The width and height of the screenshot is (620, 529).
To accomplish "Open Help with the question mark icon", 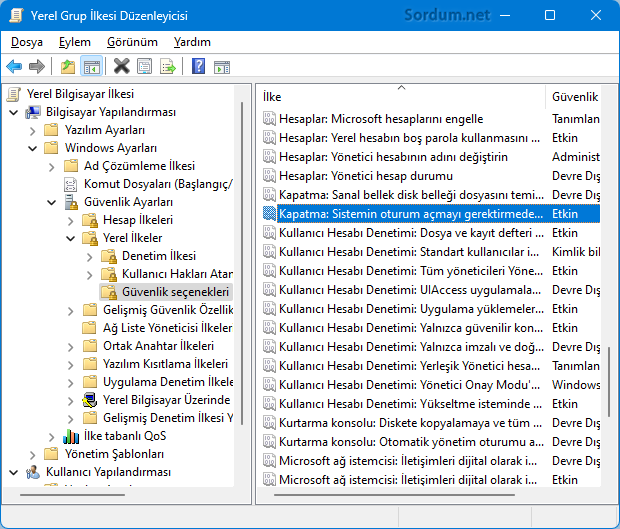I will pos(198,66).
